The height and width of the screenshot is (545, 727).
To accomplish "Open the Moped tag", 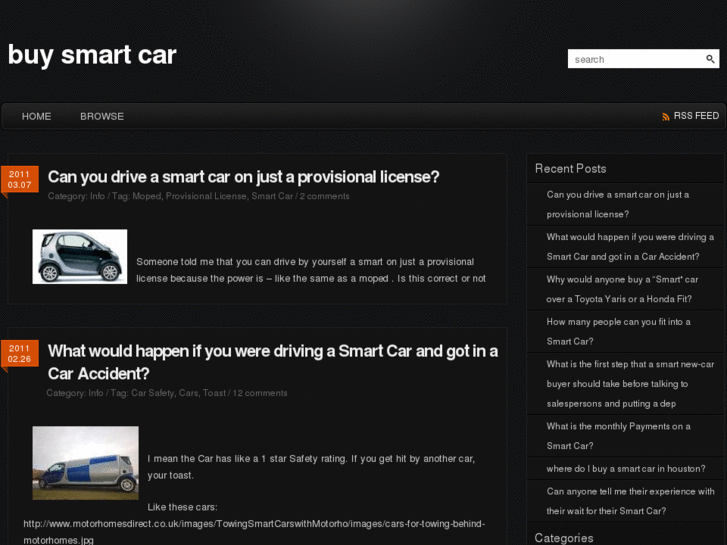I will (x=147, y=196).
